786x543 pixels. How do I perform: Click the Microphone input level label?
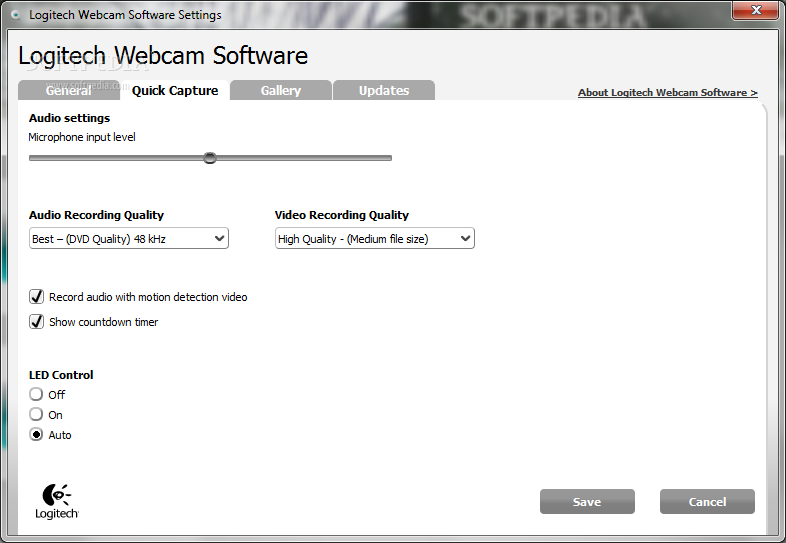click(82, 137)
